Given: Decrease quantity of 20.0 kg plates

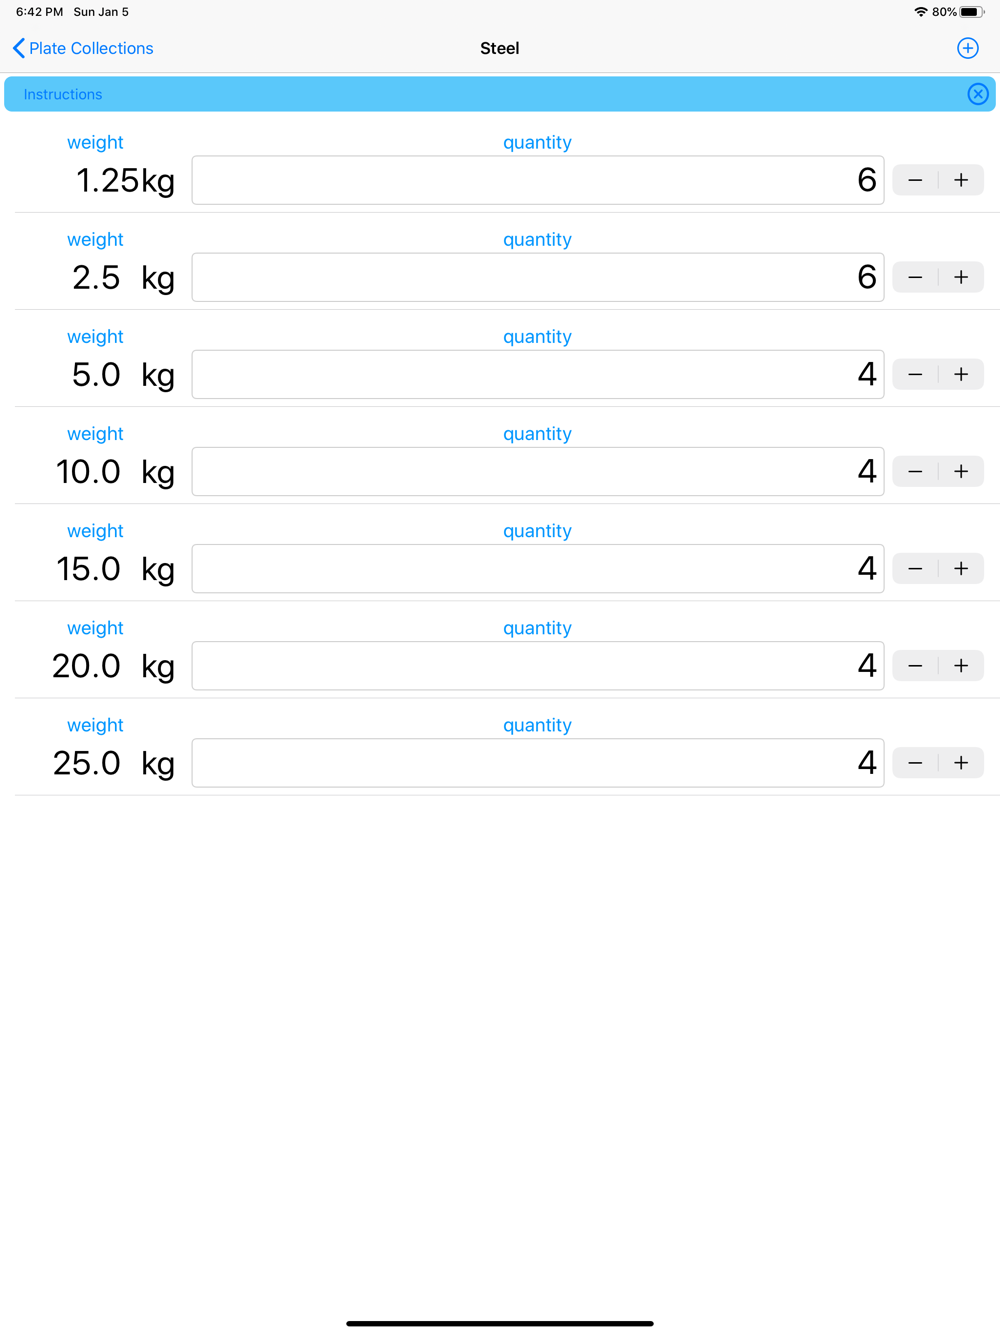Looking at the screenshot, I should click(915, 665).
